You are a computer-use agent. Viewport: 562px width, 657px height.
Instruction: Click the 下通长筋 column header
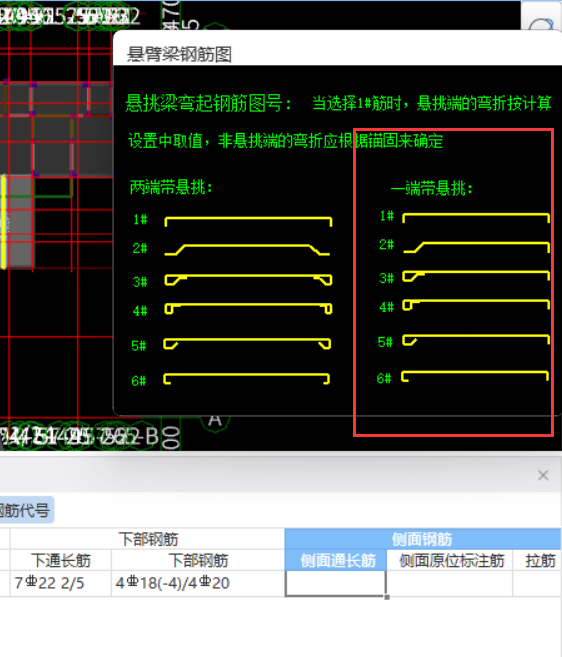click(x=61, y=560)
